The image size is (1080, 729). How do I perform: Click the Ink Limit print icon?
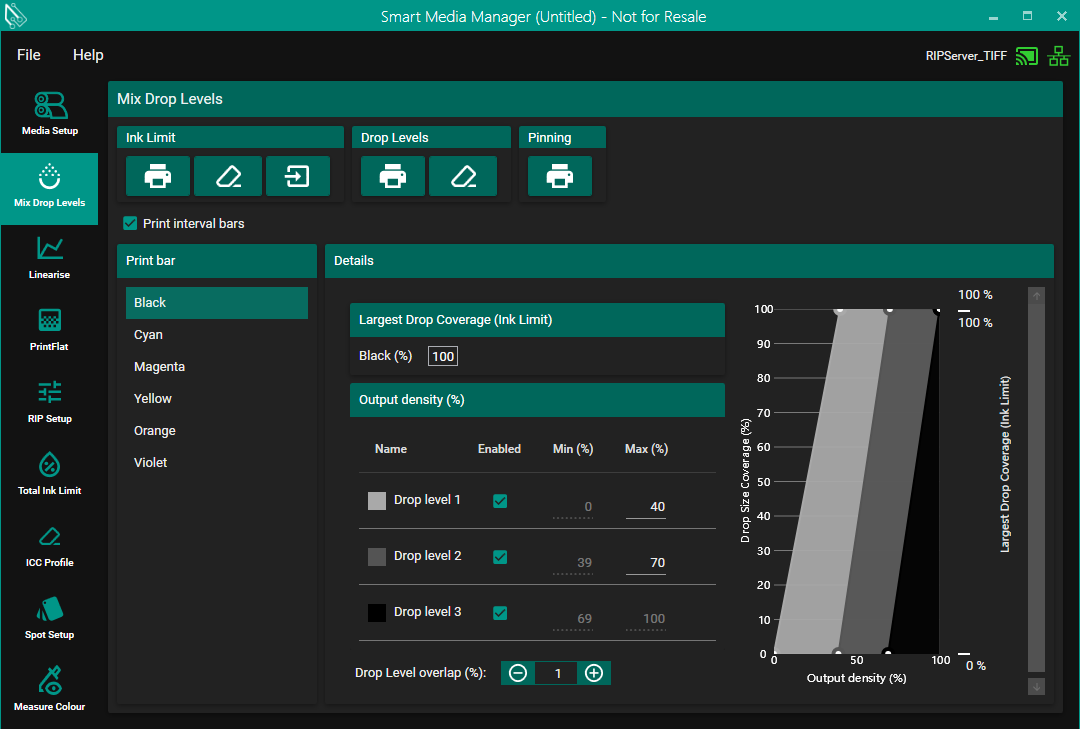click(x=158, y=176)
